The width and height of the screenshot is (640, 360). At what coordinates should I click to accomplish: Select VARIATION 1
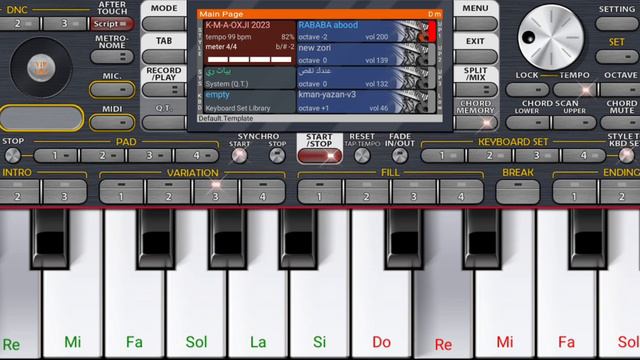click(121, 191)
